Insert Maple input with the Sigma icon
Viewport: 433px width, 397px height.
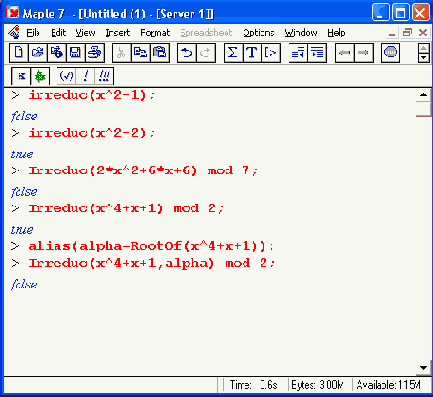tap(233, 53)
